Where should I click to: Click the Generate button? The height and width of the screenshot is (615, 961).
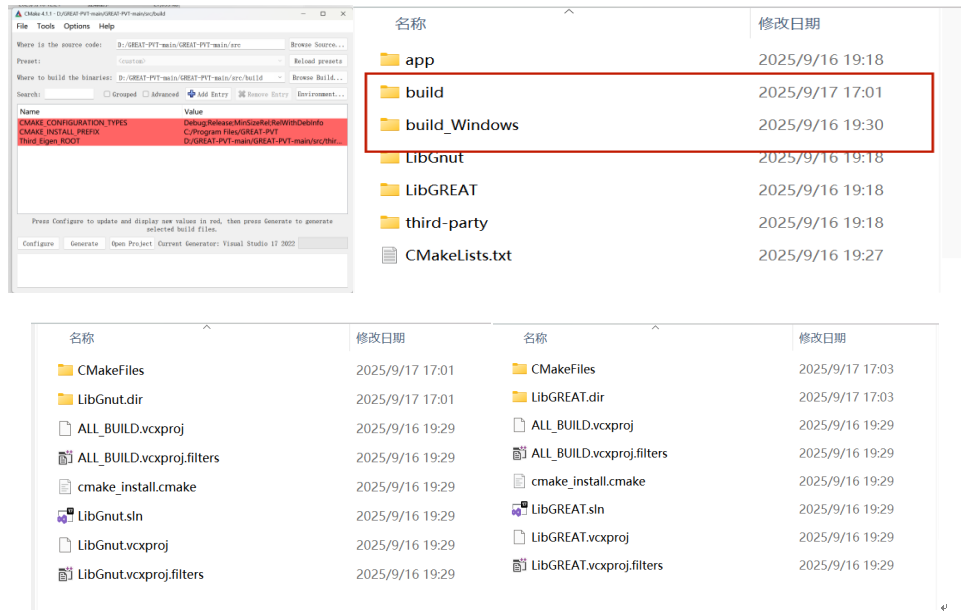pyautogui.click(x=84, y=243)
